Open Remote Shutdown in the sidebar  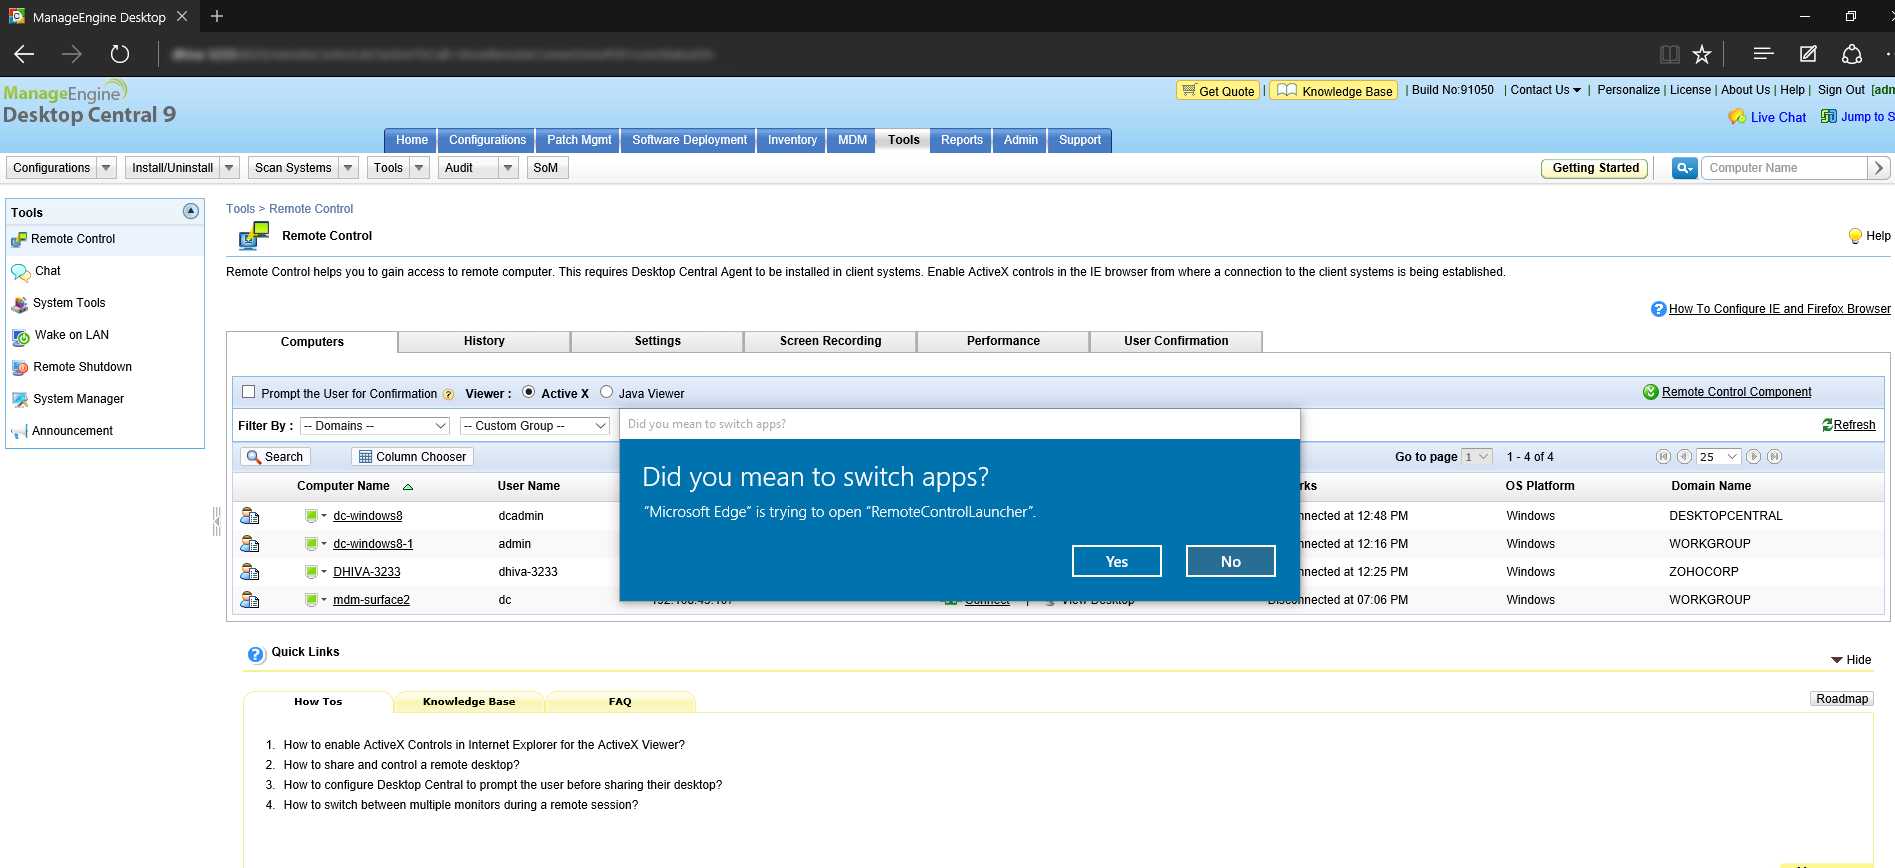[82, 367]
